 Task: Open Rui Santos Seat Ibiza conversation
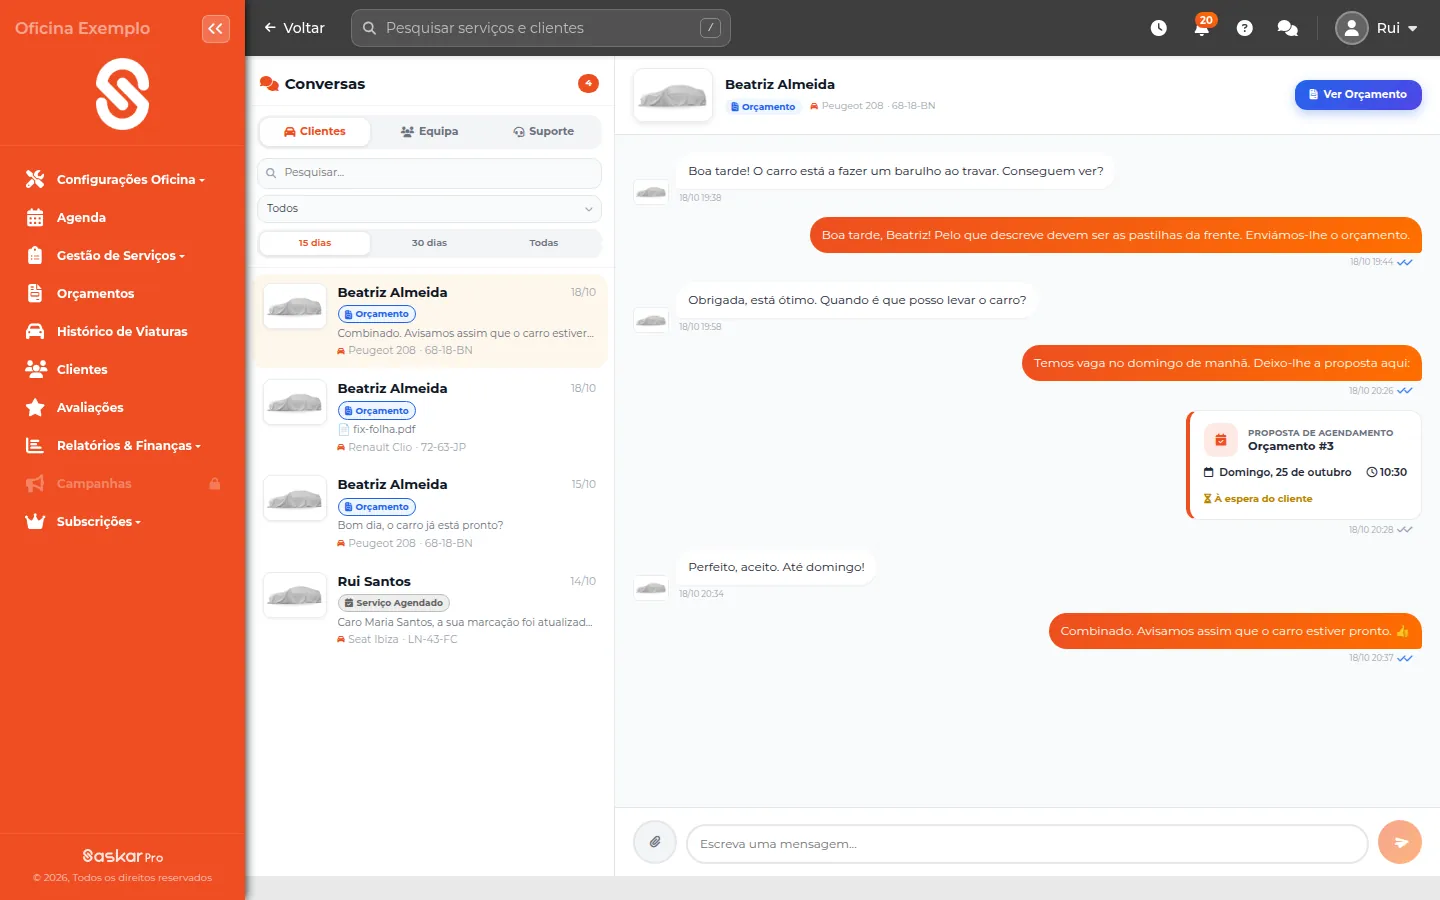tap(430, 610)
